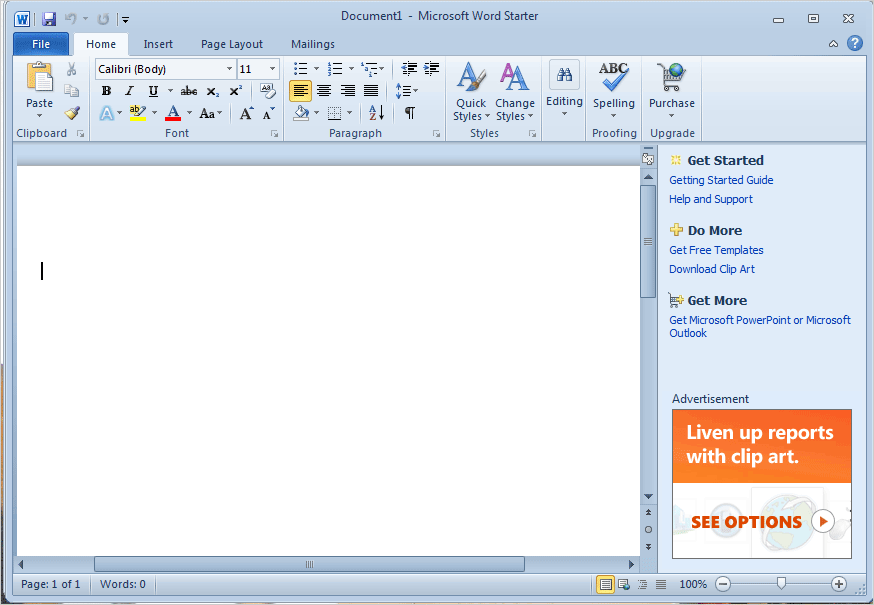This screenshot has height=605, width=874.
Task: Cut selection with the scissors icon
Action: click(x=71, y=69)
